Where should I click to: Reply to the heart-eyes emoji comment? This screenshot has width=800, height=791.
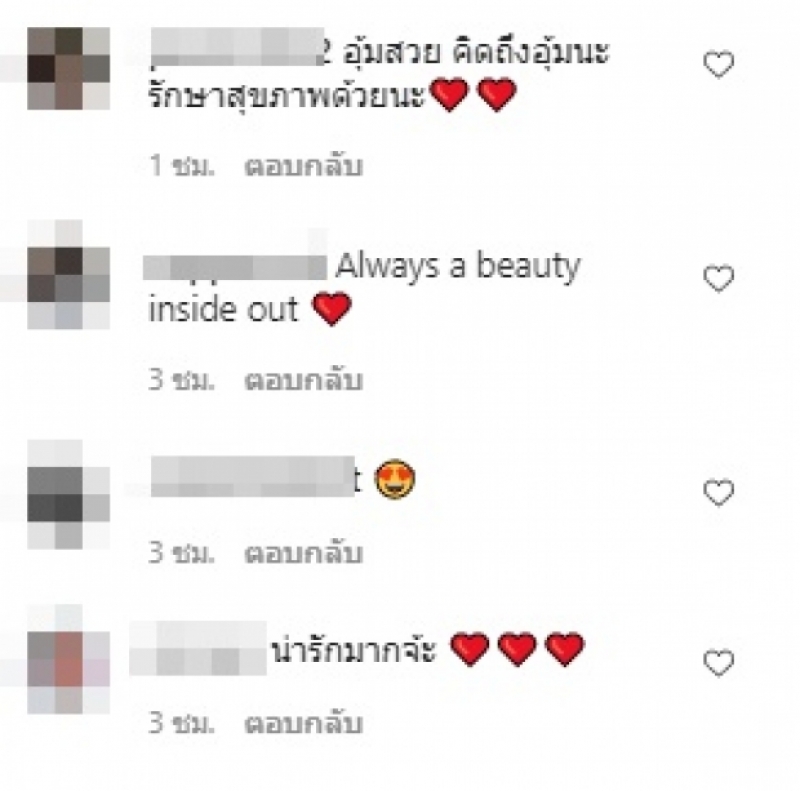(x=304, y=553)
